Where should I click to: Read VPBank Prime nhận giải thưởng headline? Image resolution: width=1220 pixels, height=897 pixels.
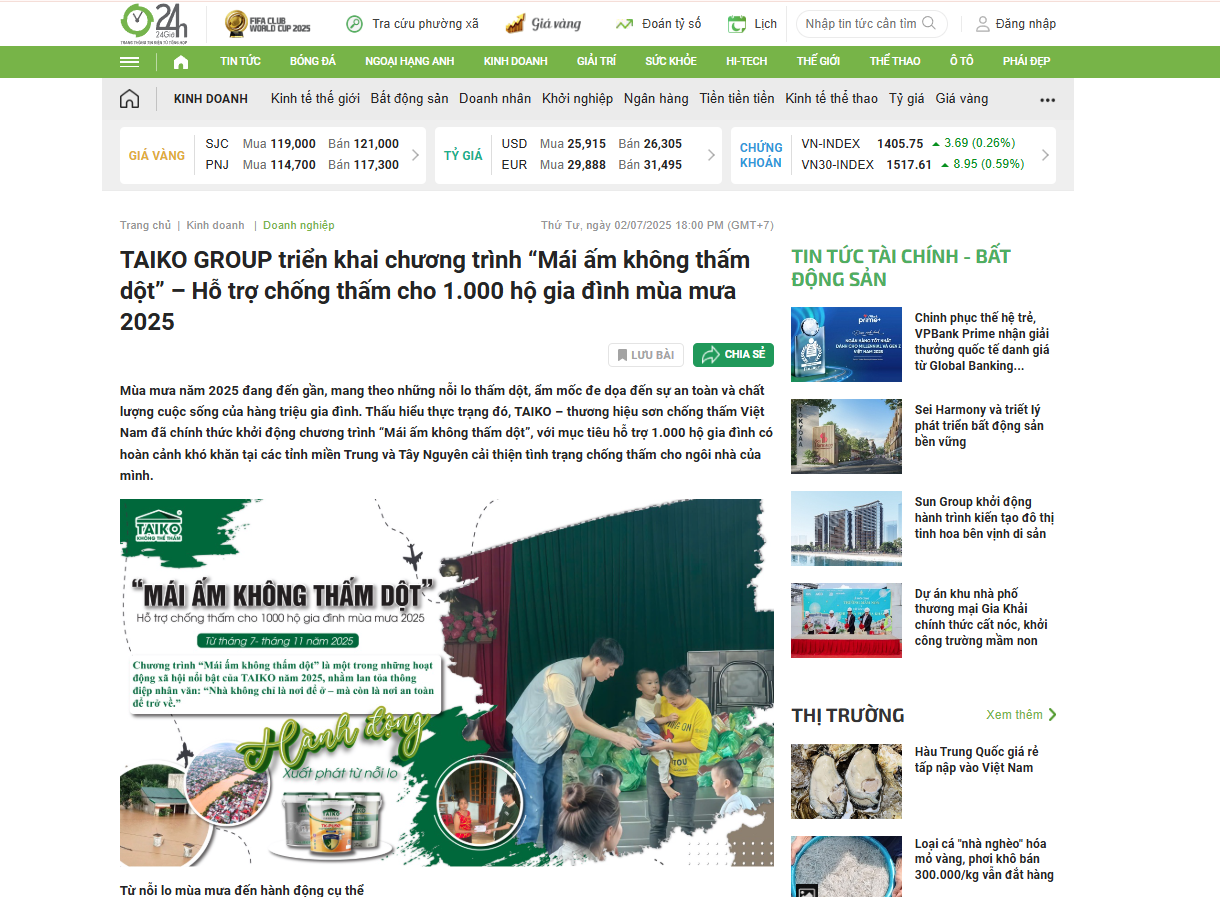982,342
